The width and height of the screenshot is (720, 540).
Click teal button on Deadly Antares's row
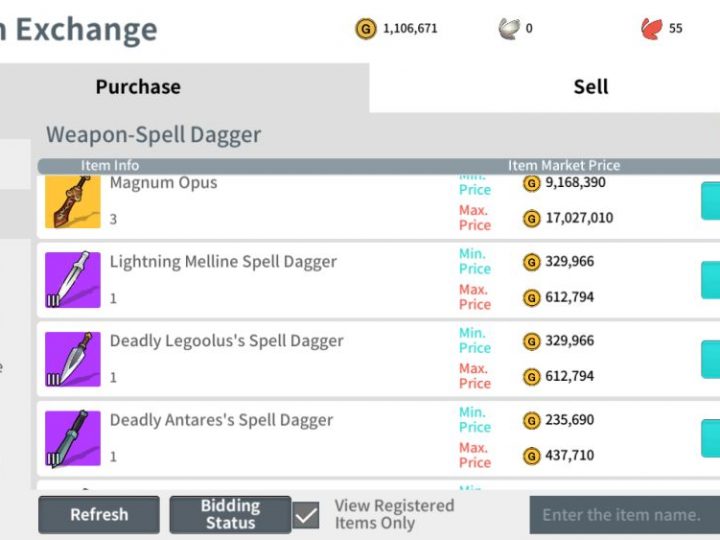pyautogui.click(x=711, y=438)
